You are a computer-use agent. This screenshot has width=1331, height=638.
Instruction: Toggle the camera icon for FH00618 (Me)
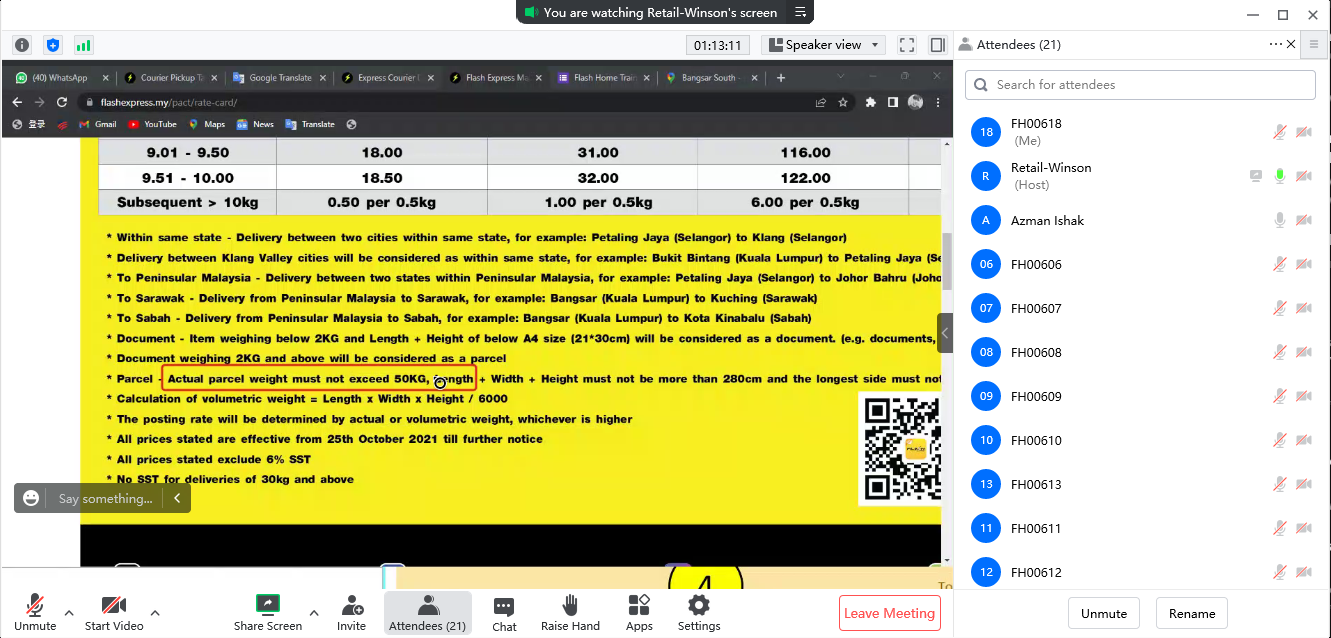(x=1304, y=132)
